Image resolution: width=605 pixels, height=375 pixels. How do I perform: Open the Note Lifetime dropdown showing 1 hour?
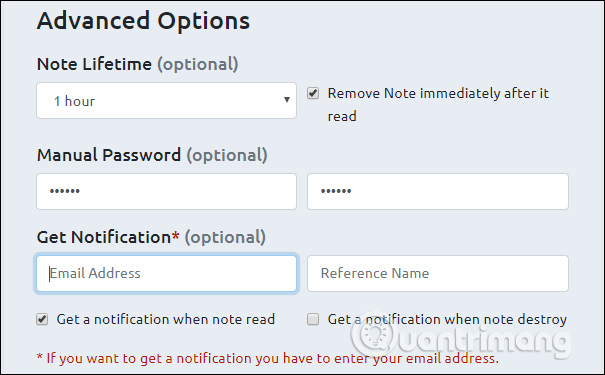(x=166, y=100)
